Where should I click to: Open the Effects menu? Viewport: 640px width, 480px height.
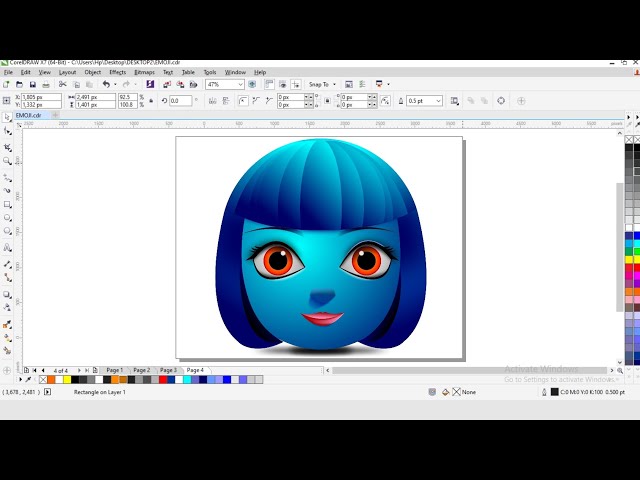coord(118,72)
